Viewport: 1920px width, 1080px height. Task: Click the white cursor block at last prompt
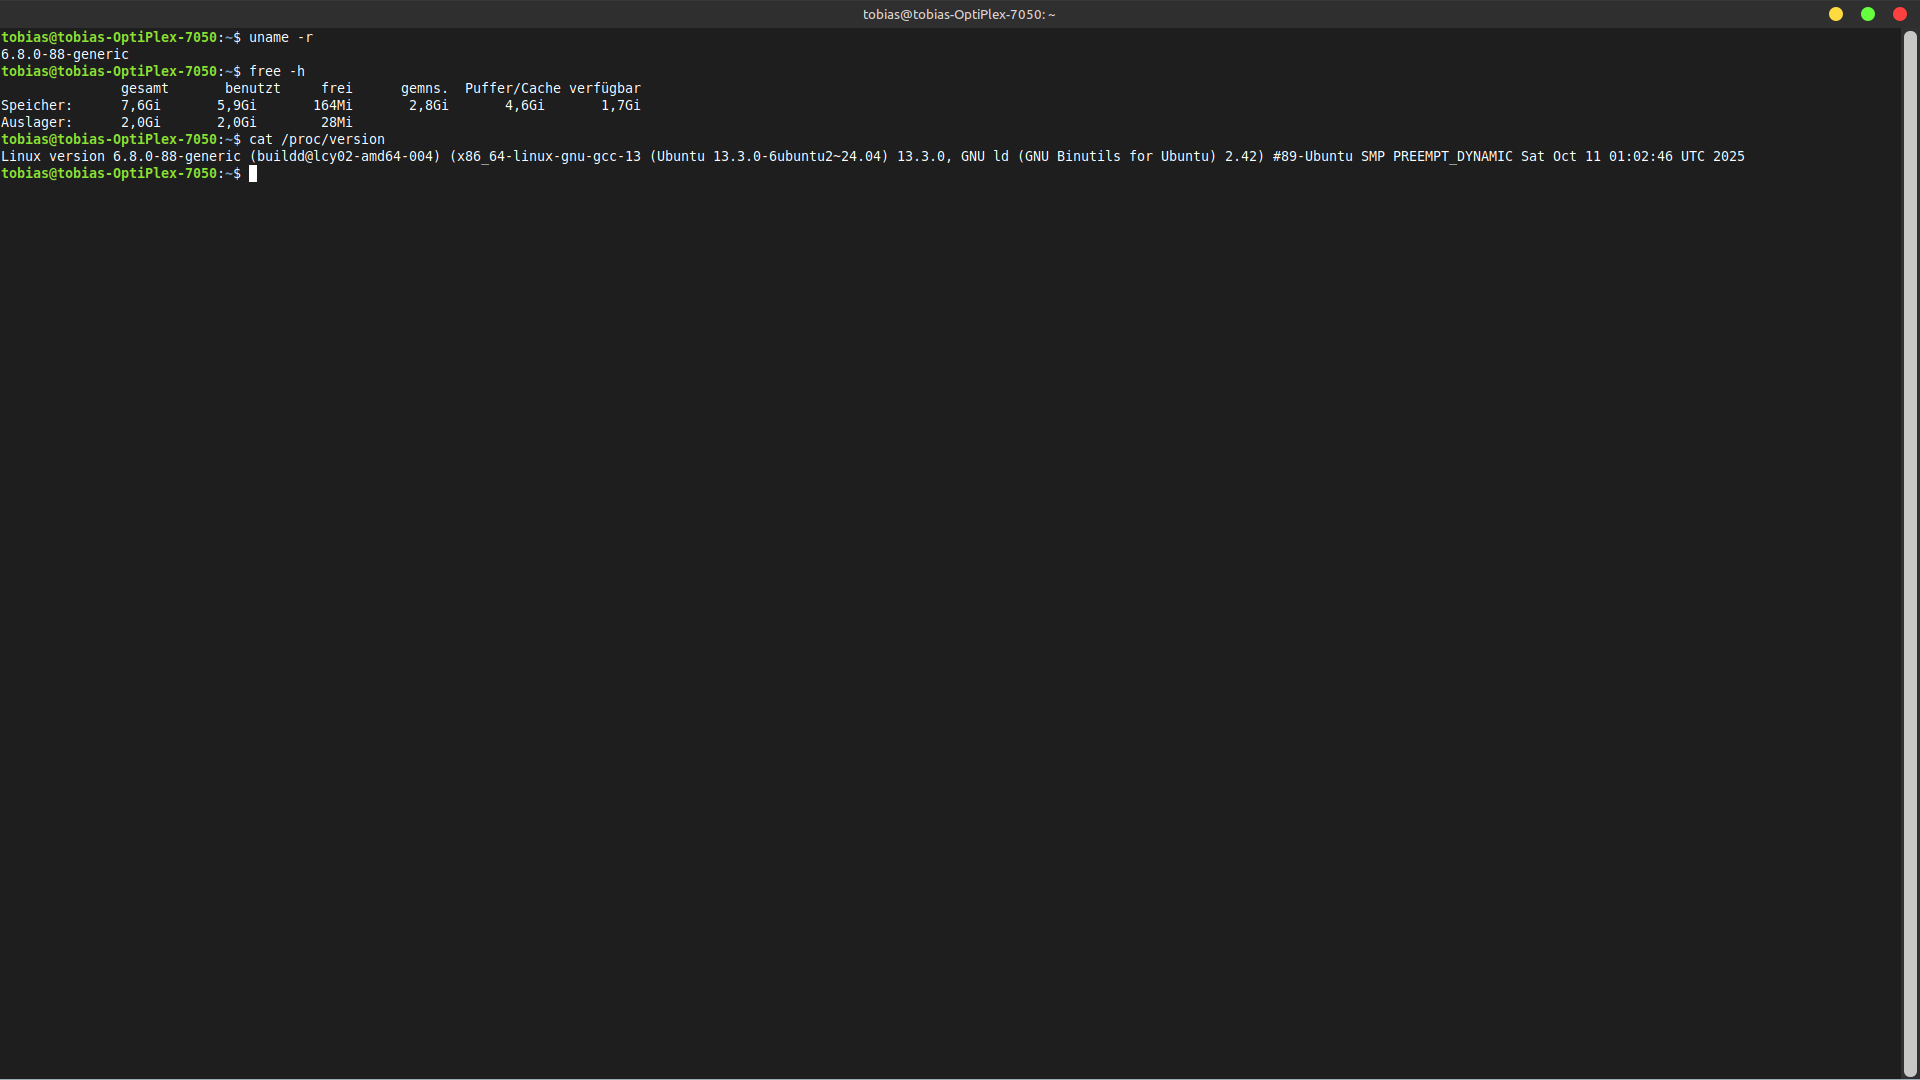coord(253,173)
